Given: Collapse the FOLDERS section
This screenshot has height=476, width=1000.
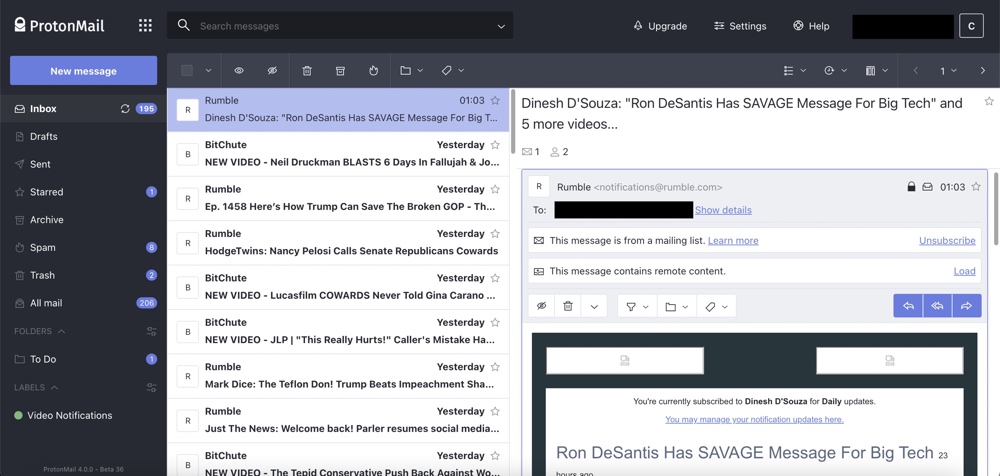Looking at the screenshot, I should [x=40, y=331].
